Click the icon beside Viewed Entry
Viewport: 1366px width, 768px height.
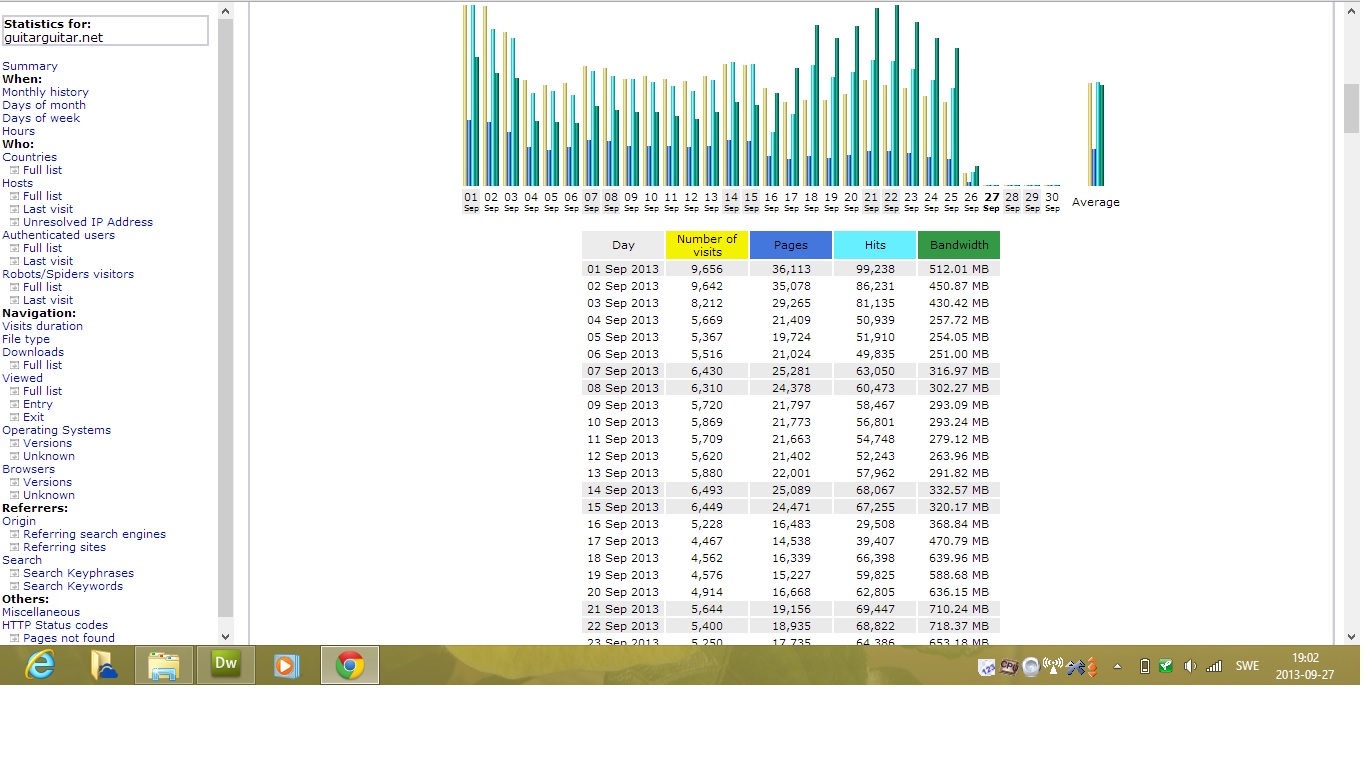pyautogui.click(x=15, y=404)
